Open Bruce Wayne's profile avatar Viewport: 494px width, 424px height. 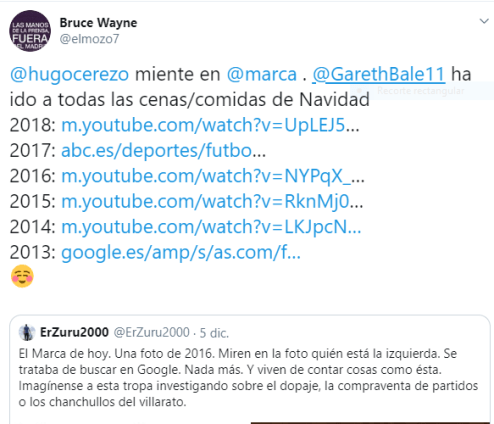[30, 31]
